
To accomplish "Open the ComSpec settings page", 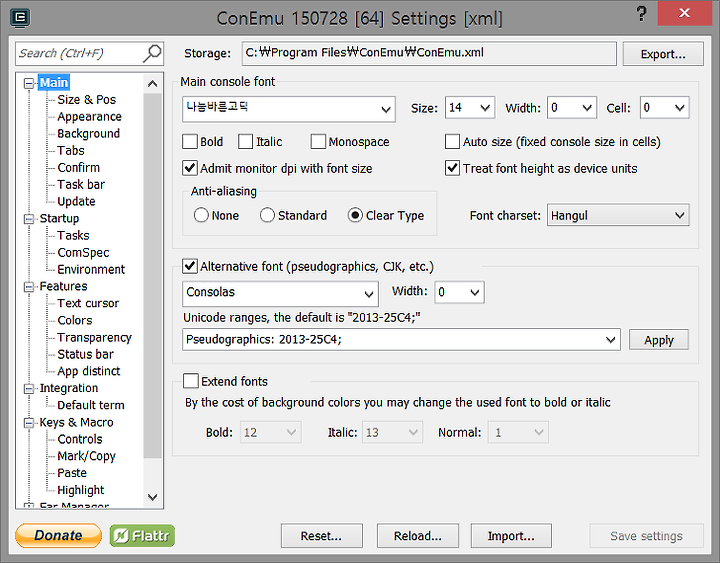I will pyautogui.click(x=84, y=253).
